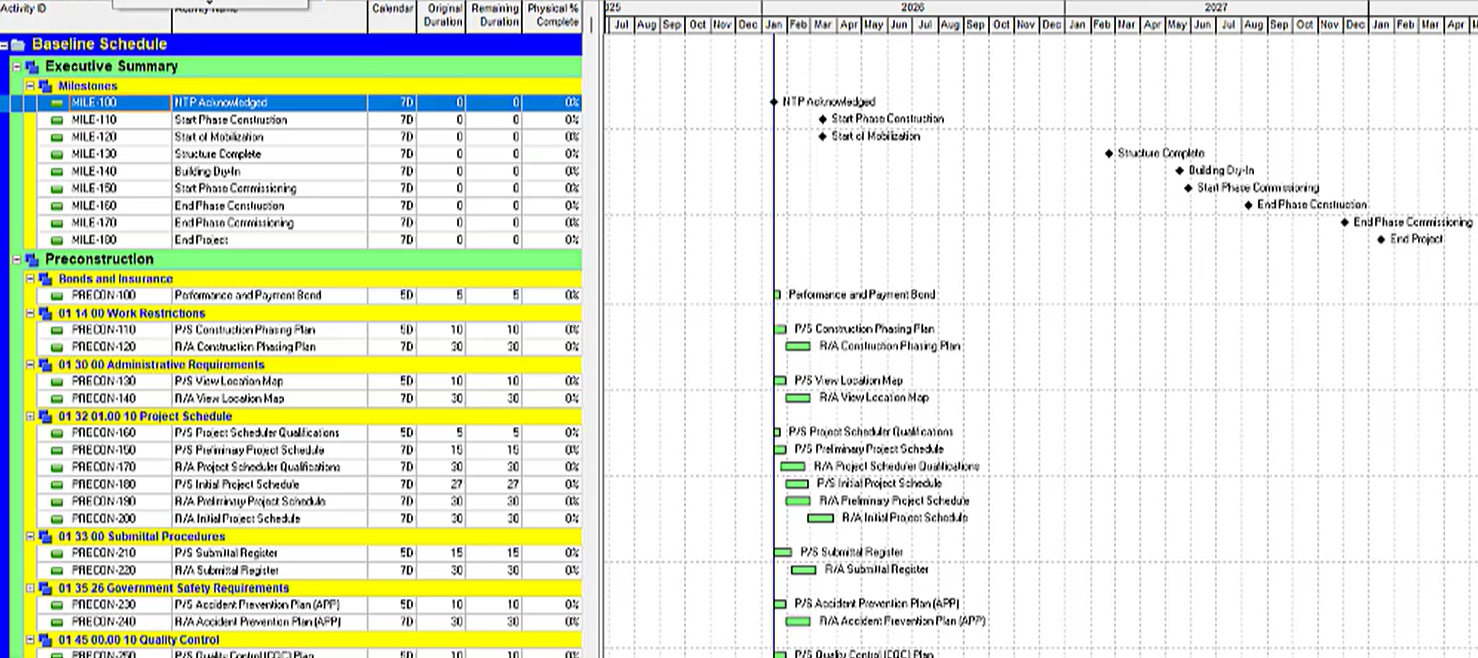This screenshot has width=1478, height=658.
Task: Click the WBS icon next to Executive Summary
Action: pyautogui.click(x=32, y=67)
